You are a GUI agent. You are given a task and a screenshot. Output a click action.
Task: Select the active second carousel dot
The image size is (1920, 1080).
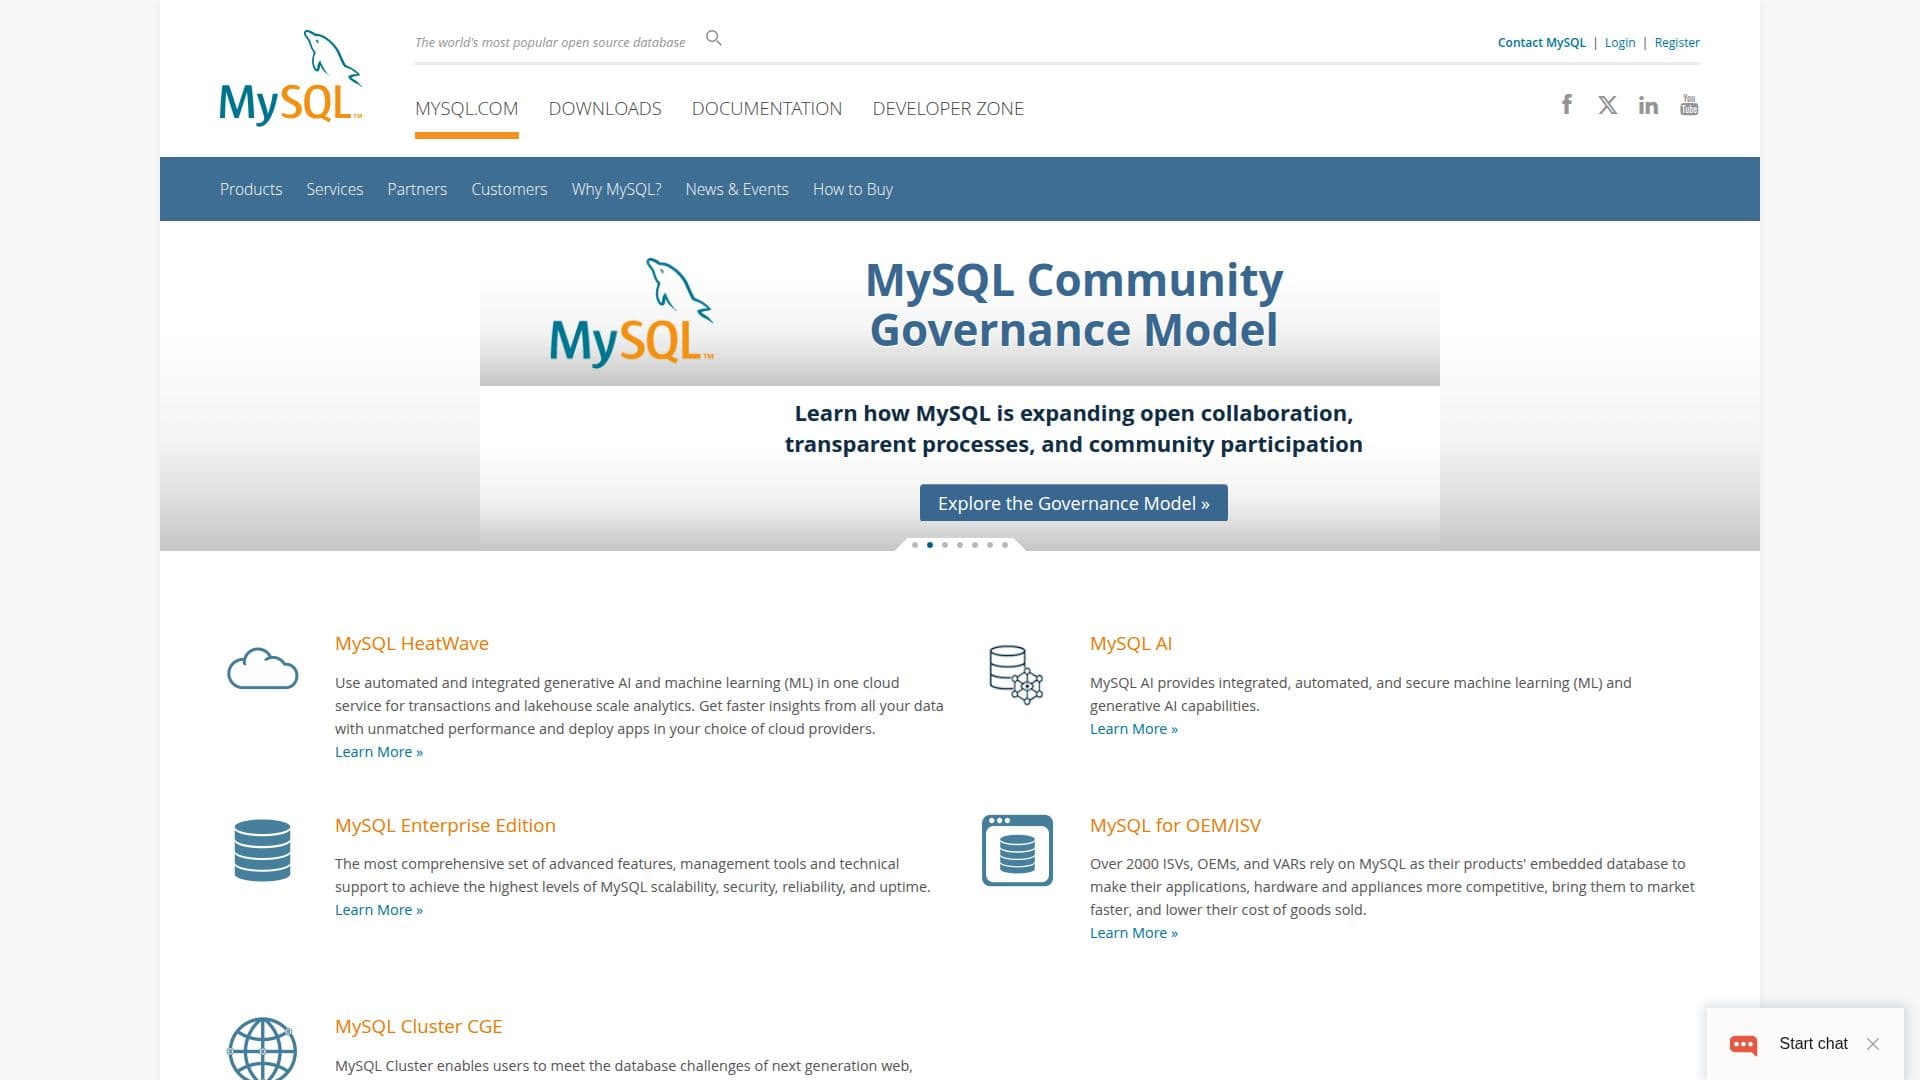pyautogui.click(x=930, y=545)
